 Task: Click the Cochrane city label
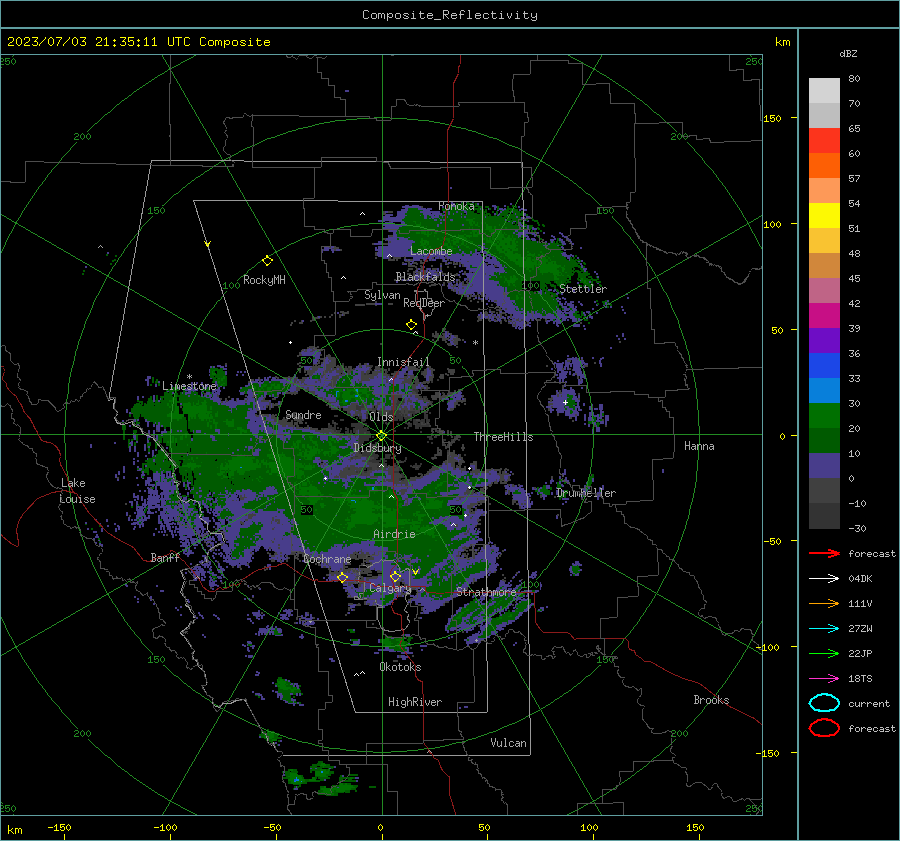coord(327,559)
